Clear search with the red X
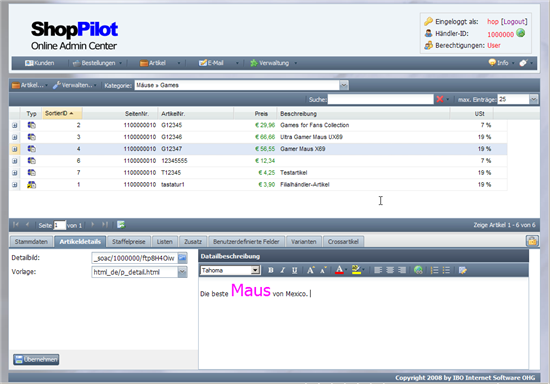The height and width of the screenshot is (384, 550). point(440,99)
